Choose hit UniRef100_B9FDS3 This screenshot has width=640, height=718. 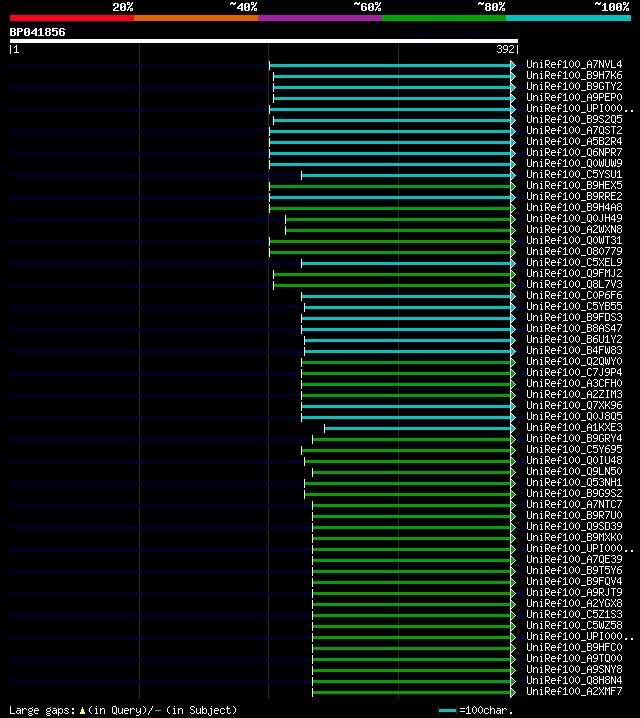click(x=574, y=317)
